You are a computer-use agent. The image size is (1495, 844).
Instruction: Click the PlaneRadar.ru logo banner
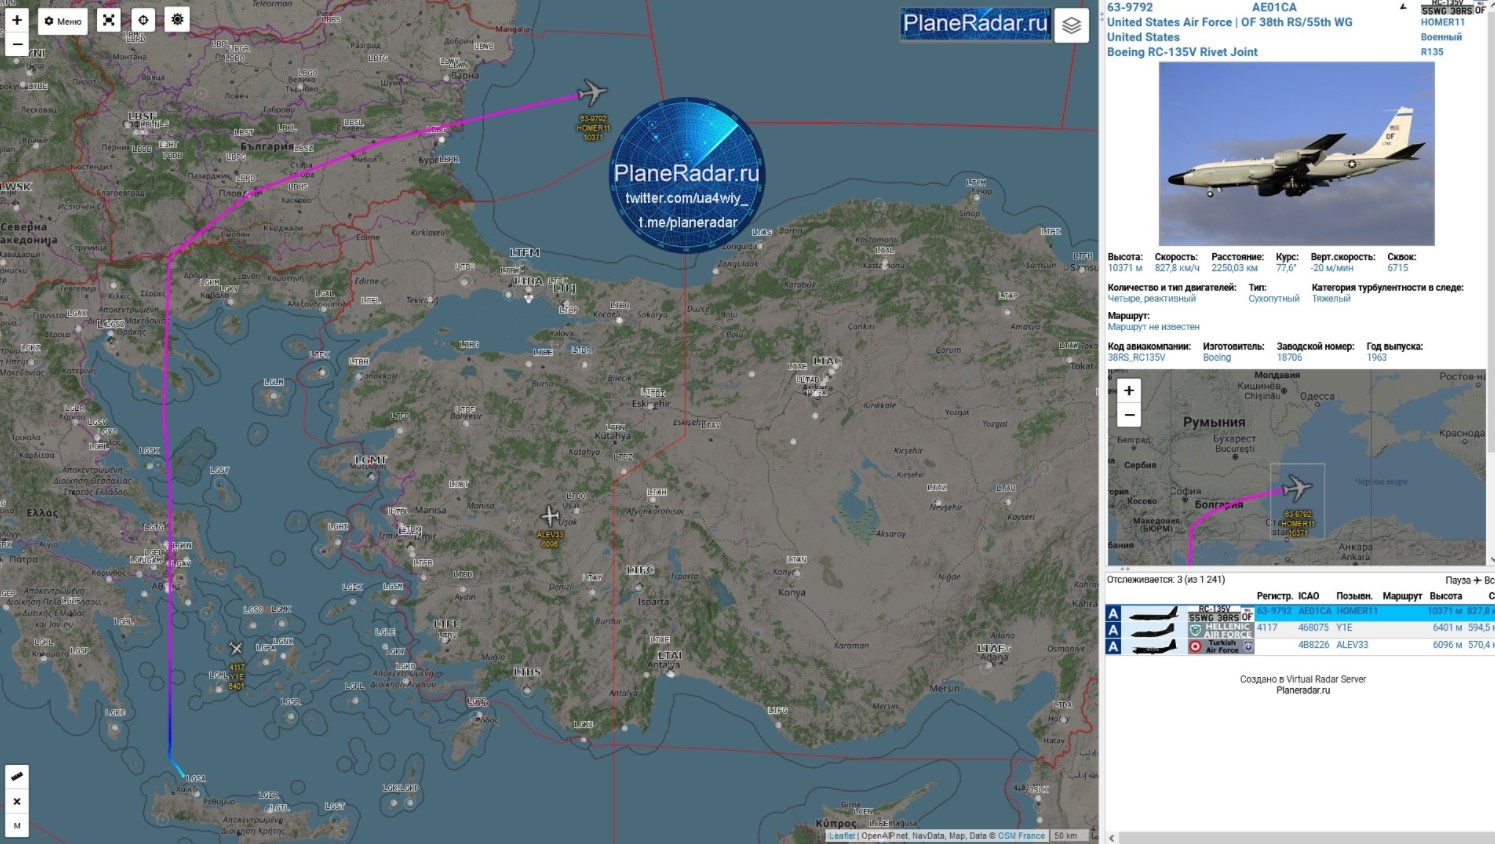pyautogui.click(x=975, y=23)
